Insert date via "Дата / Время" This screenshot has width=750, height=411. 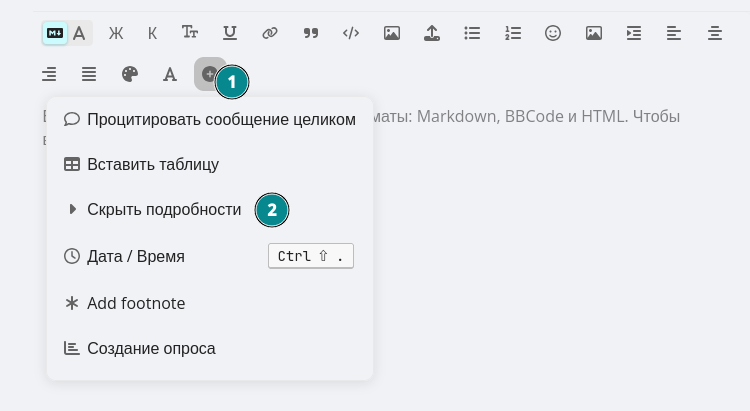[136, 256]
